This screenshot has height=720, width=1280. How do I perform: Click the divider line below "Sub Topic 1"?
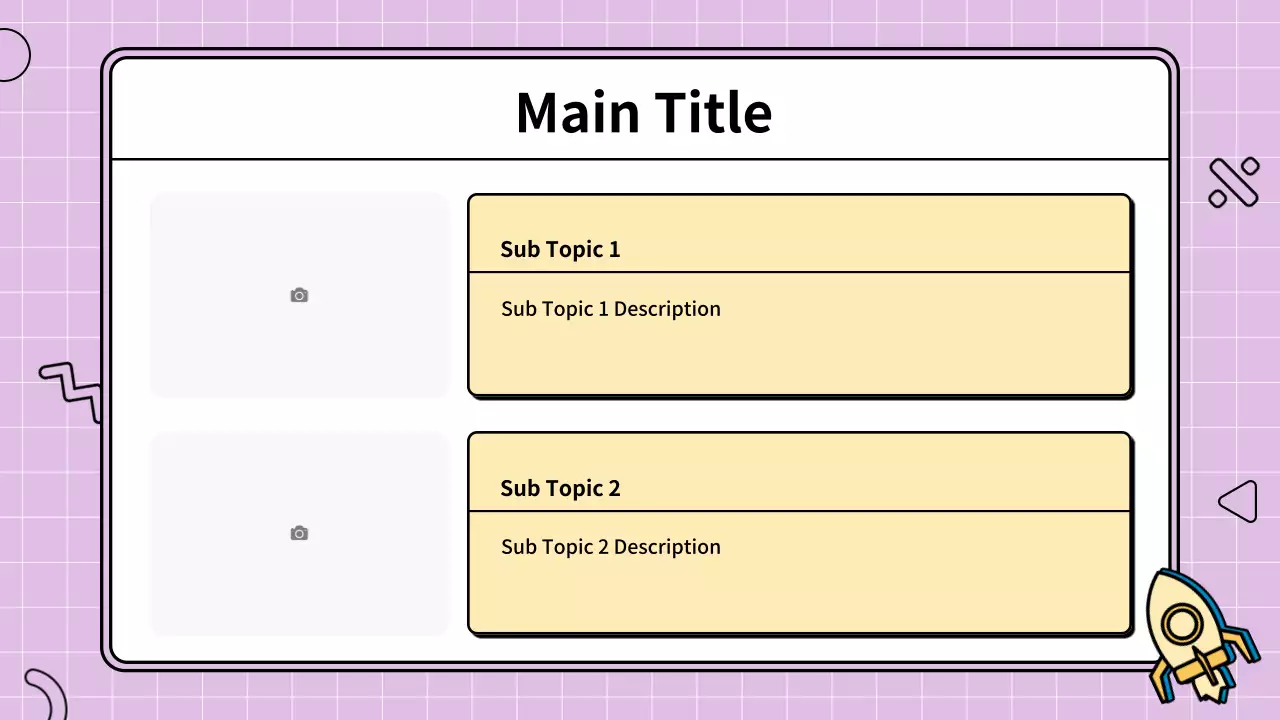click(x=800, y=272)
